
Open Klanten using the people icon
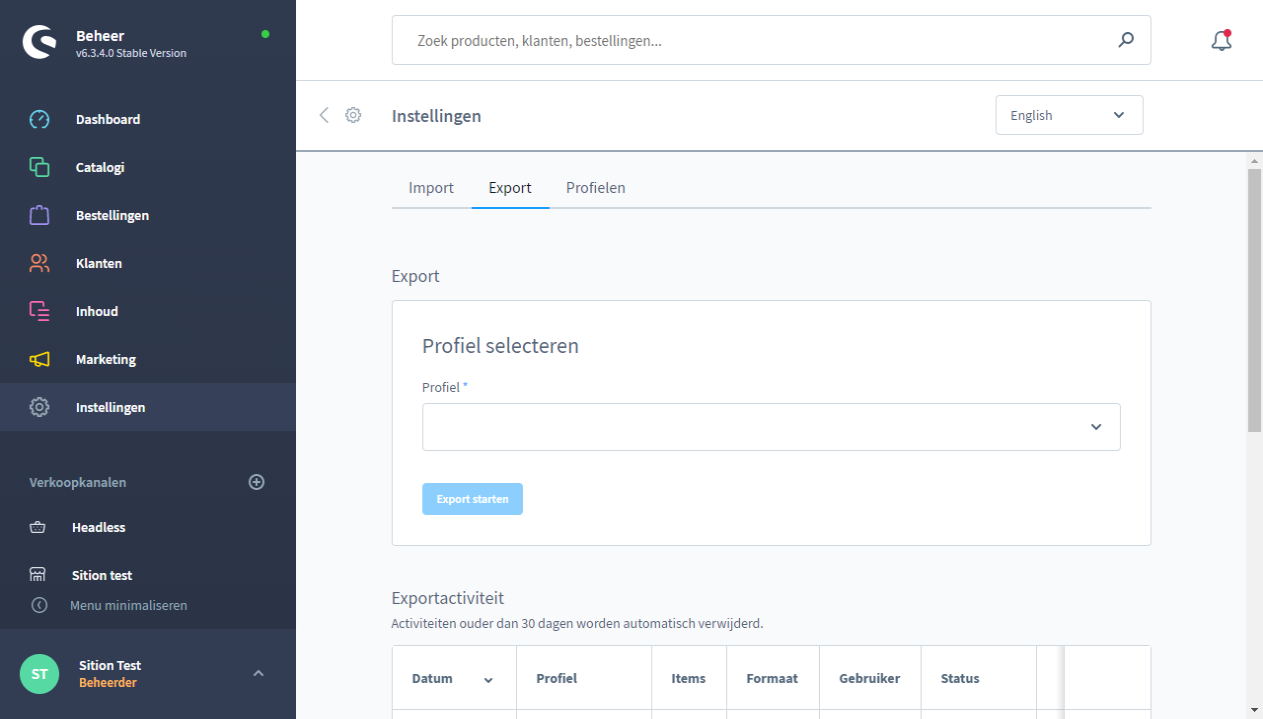39,264
